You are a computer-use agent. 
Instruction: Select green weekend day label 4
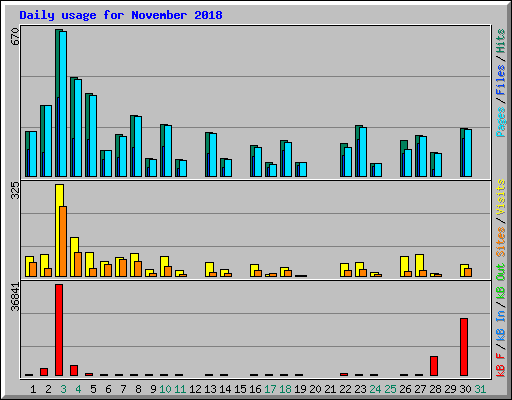[x=78, y=389]
